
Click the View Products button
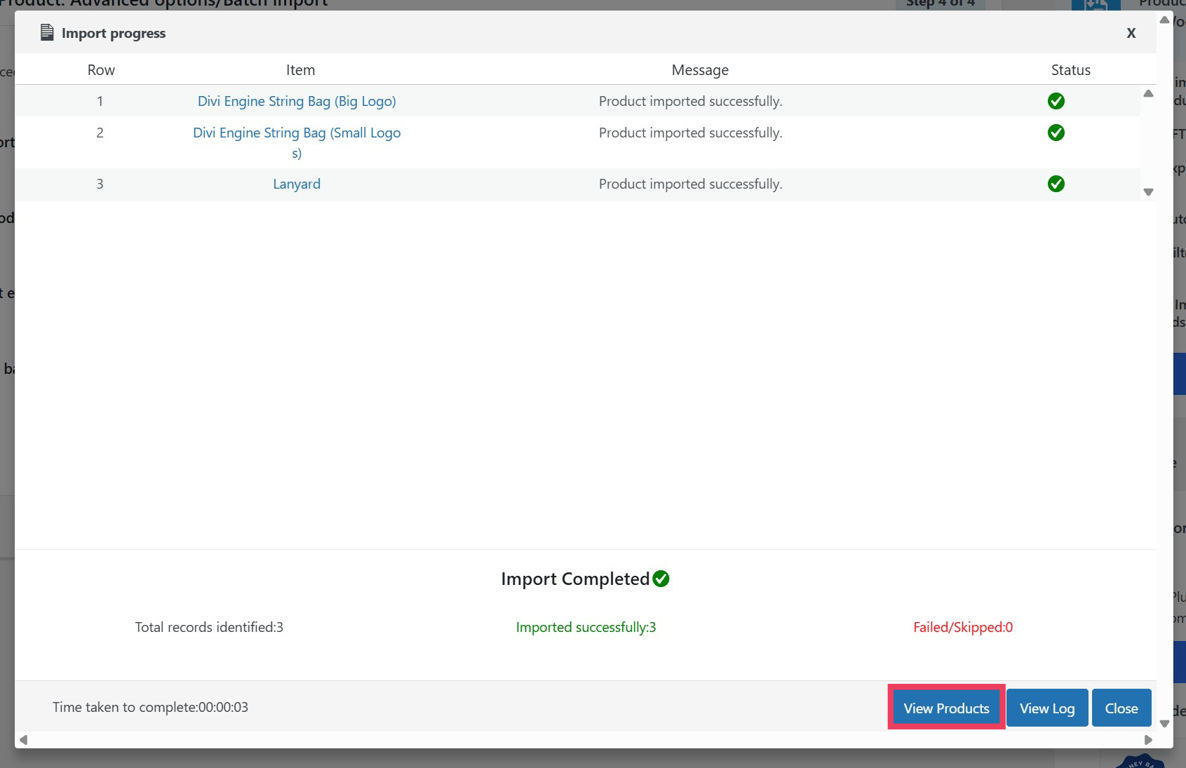click(945, 707)
